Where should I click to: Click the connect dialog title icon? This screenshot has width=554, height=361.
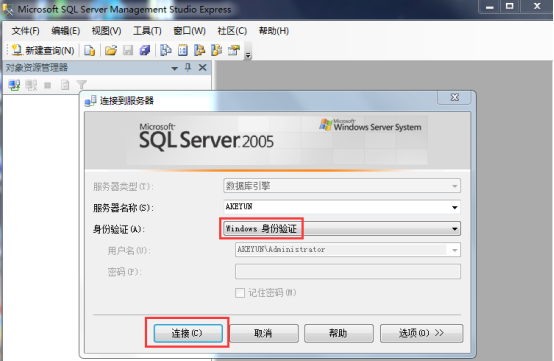[90, 101]
